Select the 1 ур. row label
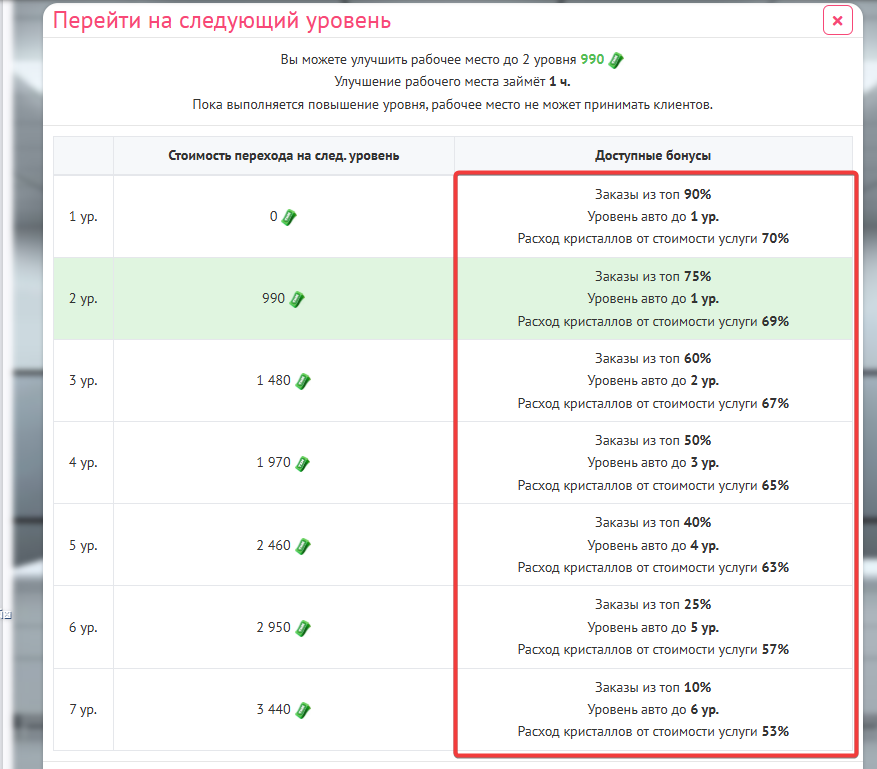 tap(83, 216)
